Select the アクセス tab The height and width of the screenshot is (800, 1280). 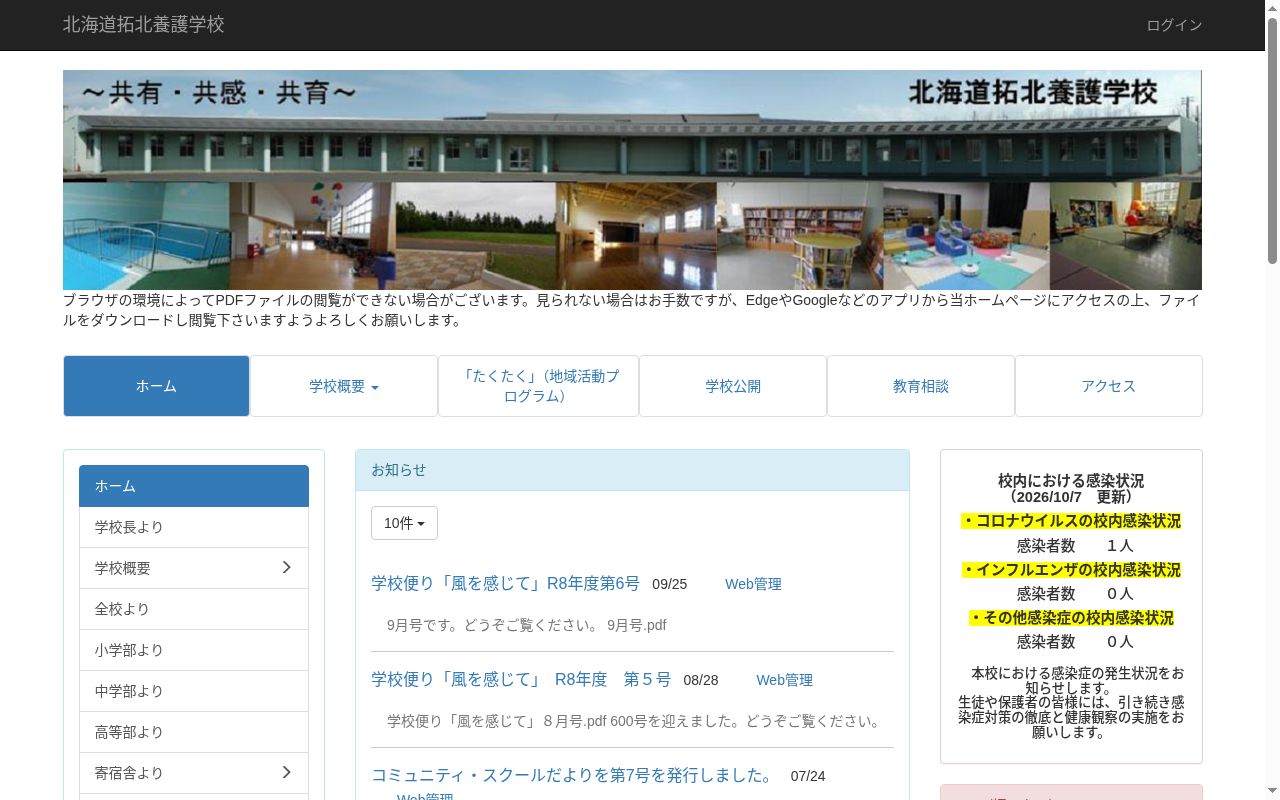coord(1109,386)
